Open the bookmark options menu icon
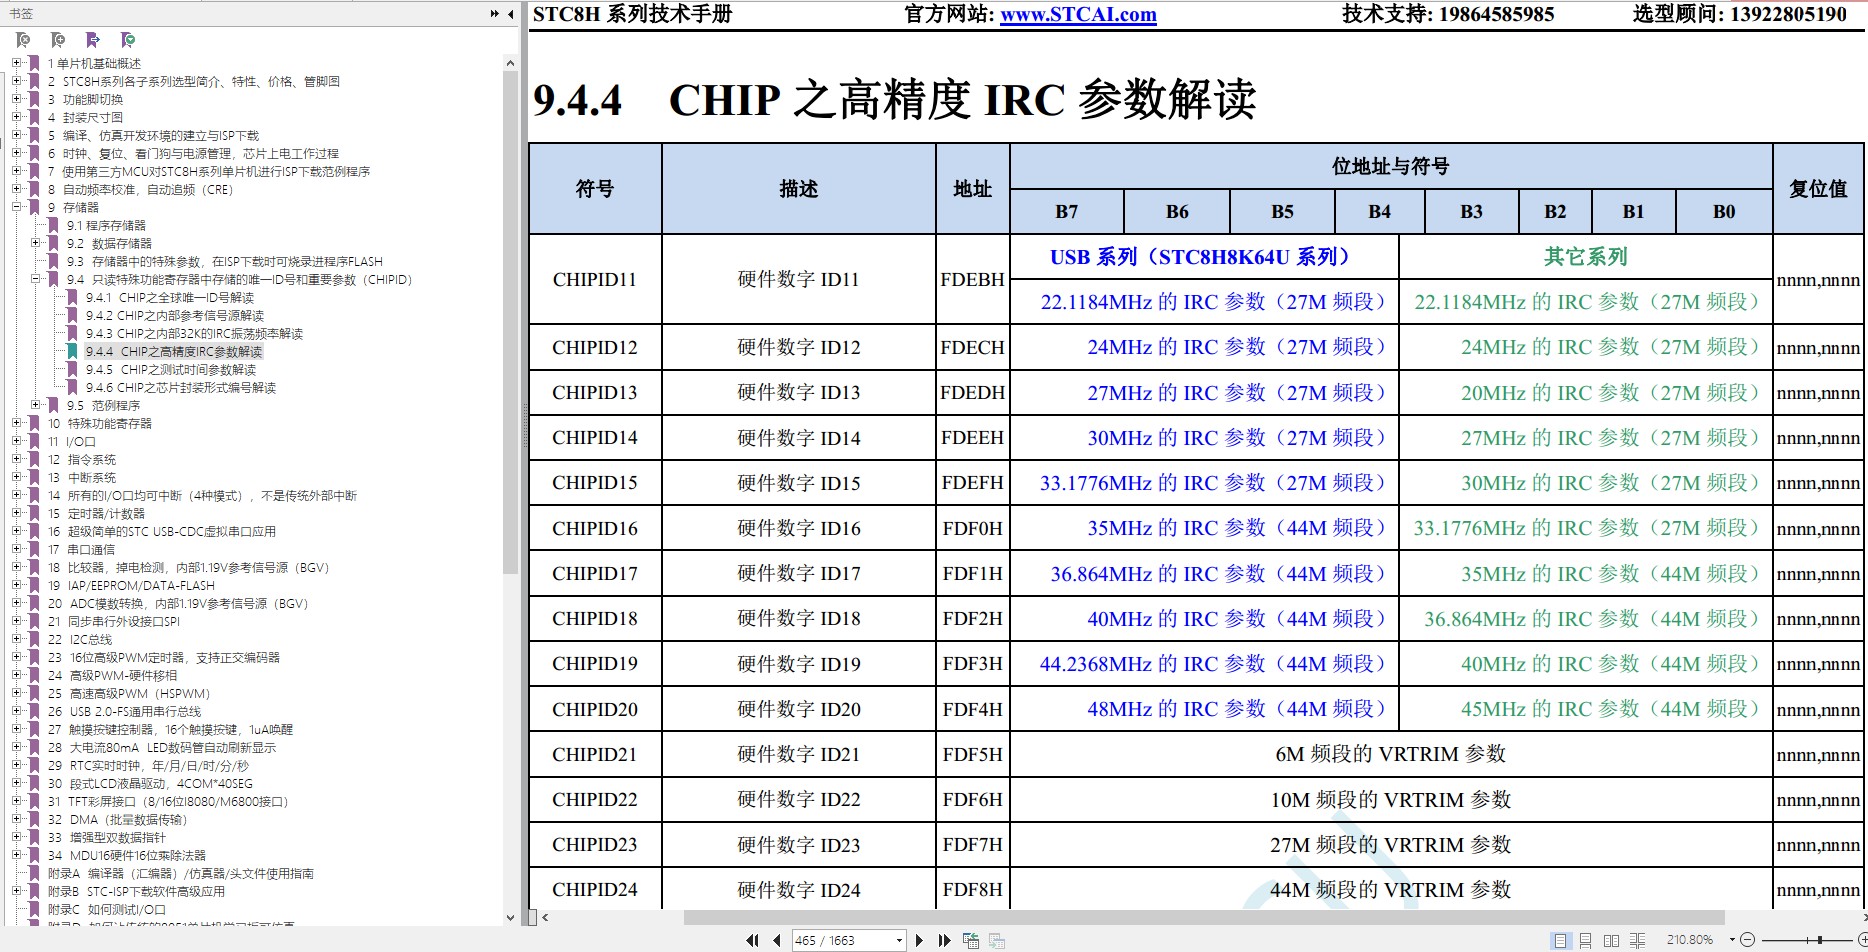This screenshot has height=952, width=1868. point(128,40)
